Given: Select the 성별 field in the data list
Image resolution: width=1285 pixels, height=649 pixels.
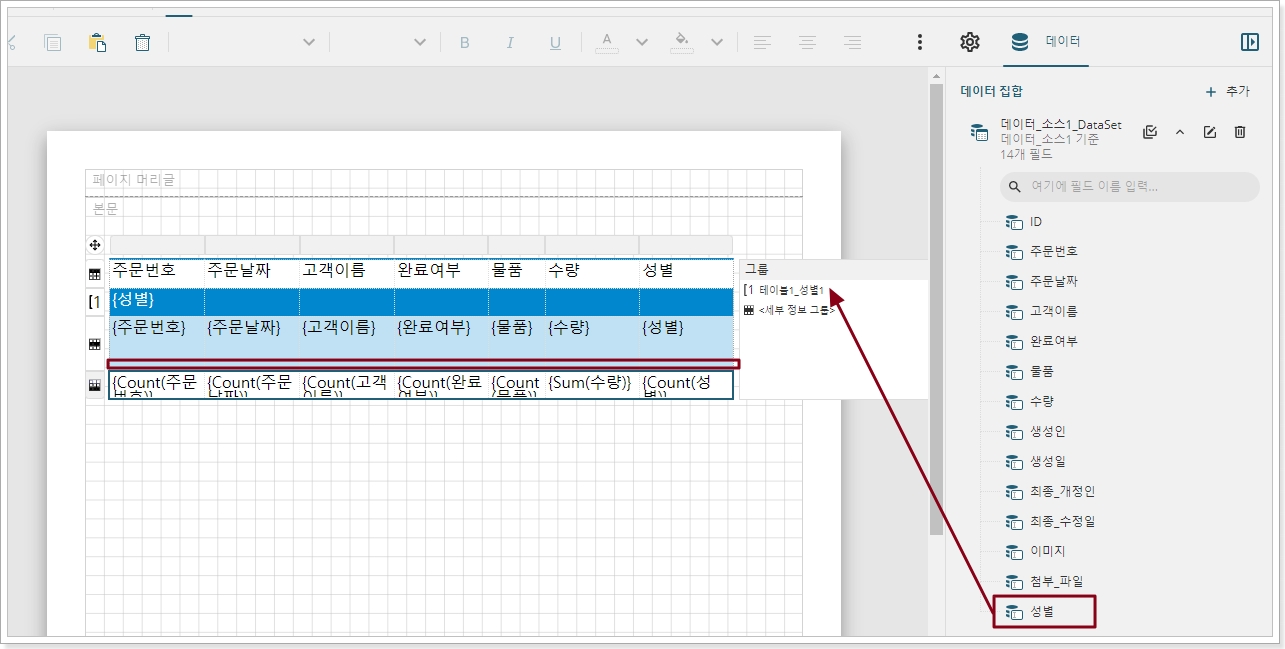Looking at the screenshot, I should click(x=1043, y=611).
